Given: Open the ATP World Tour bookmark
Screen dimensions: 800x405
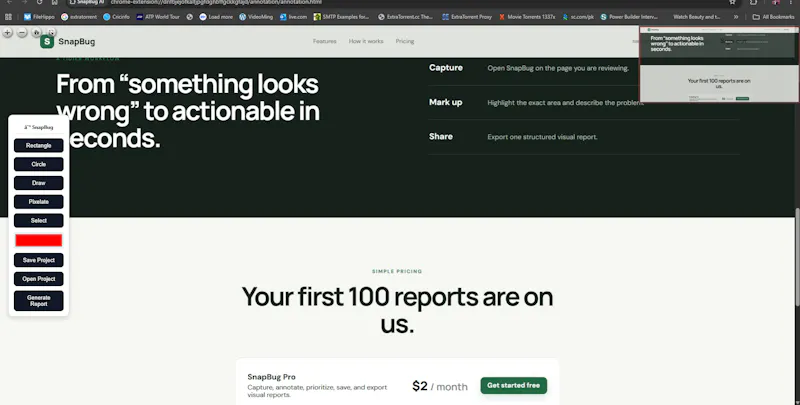Looking at the screenshot, I should point(158,17).
